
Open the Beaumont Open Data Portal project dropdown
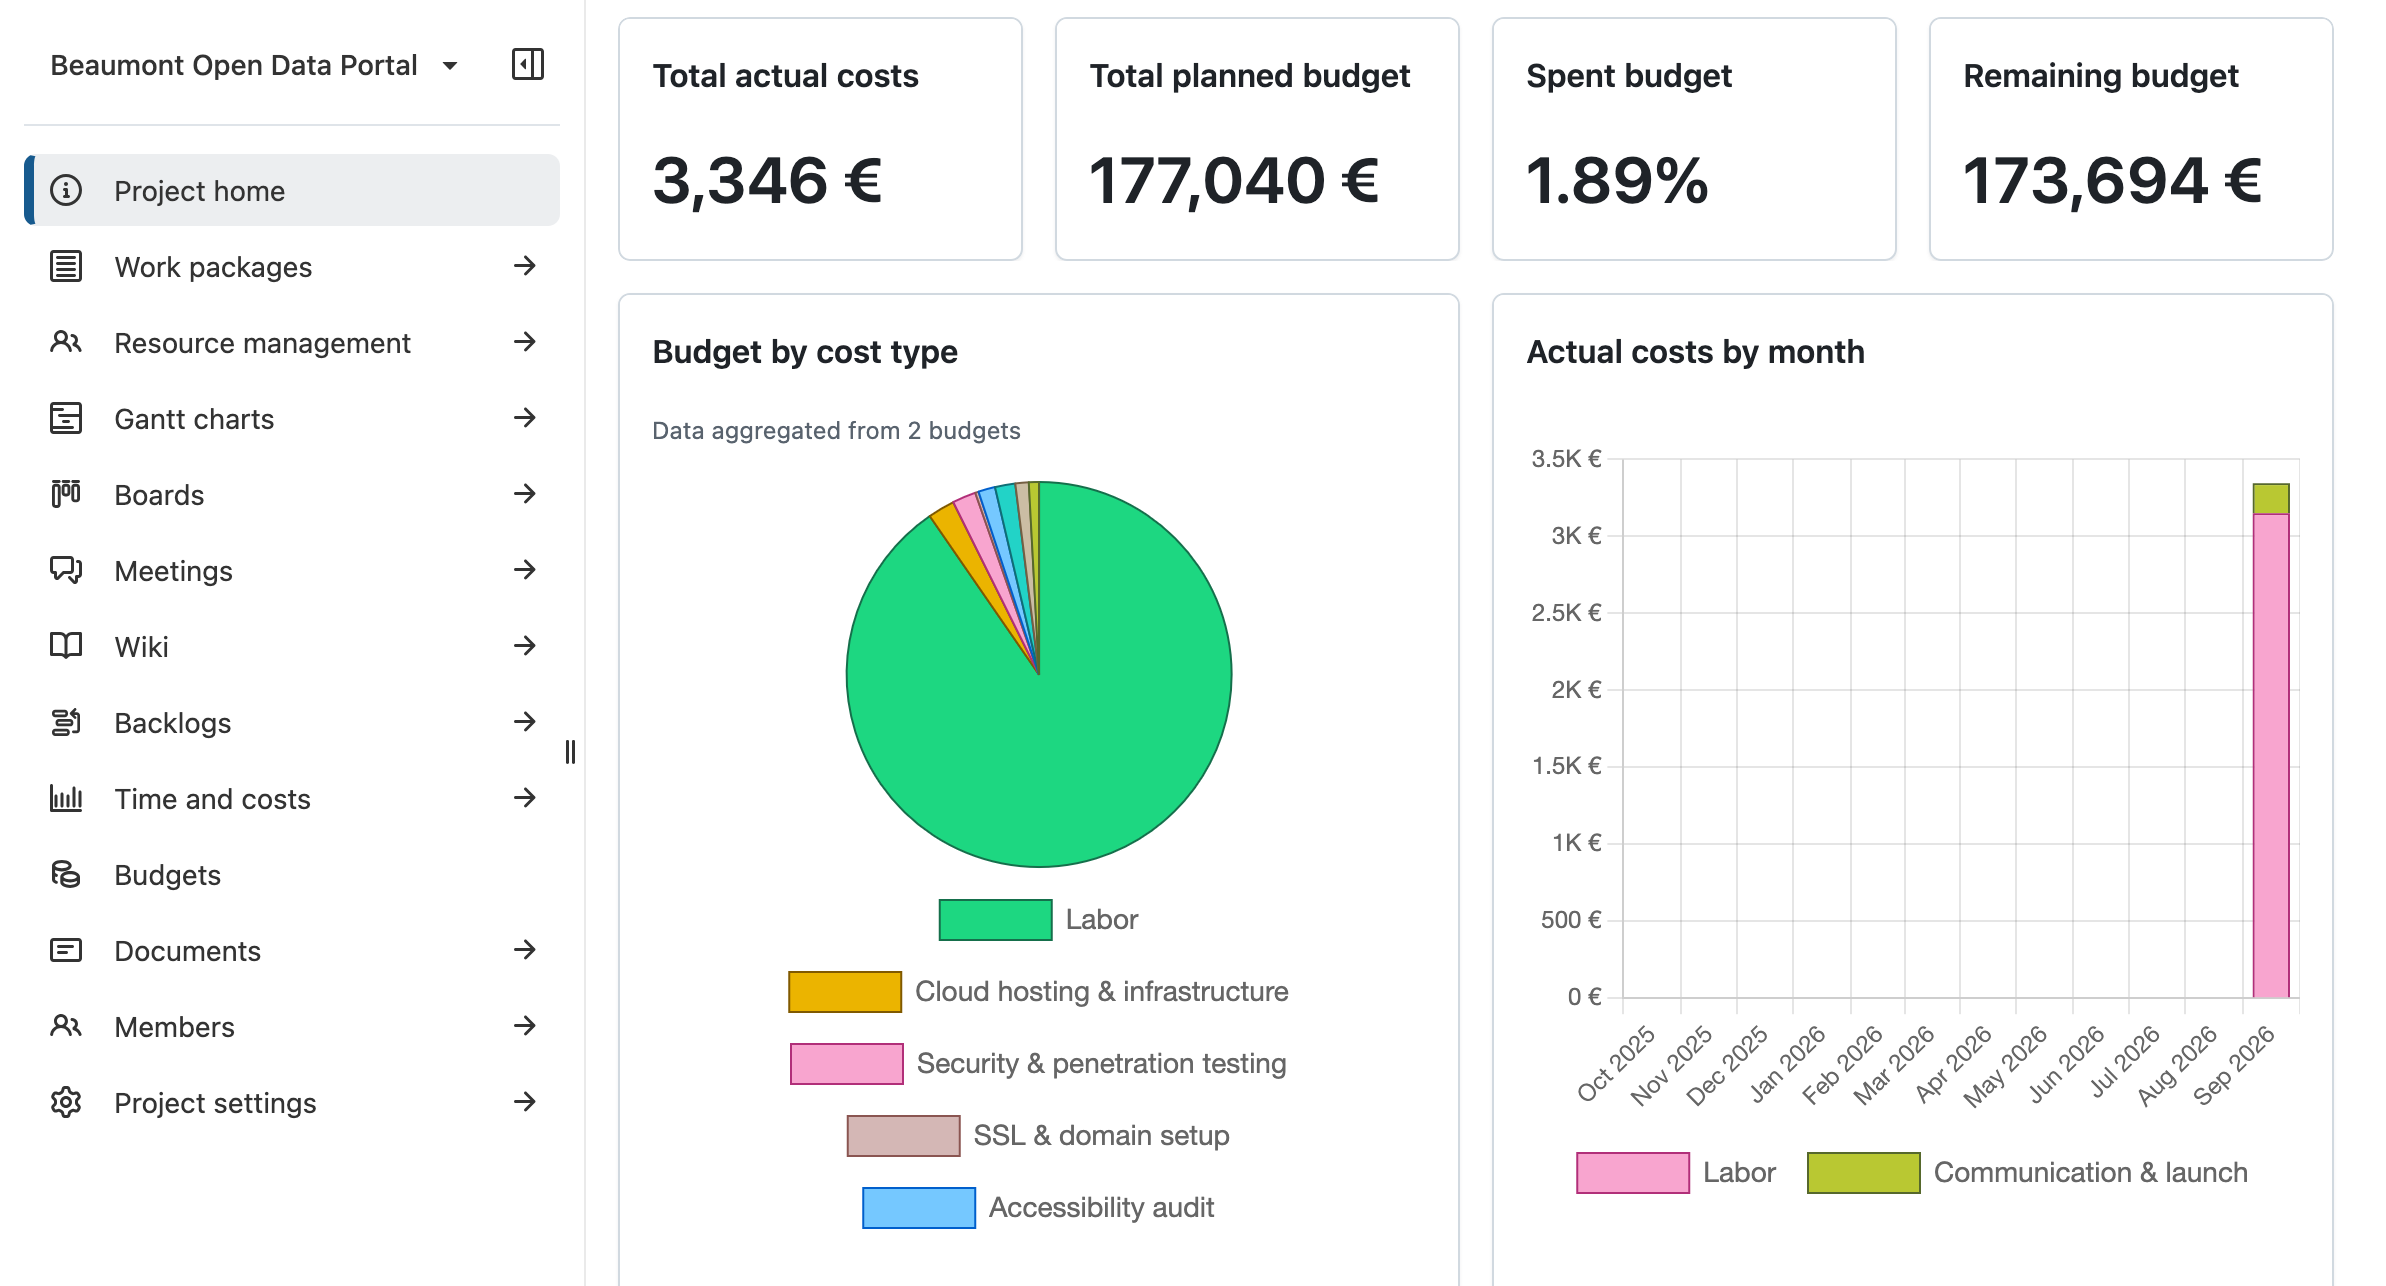[x=255, y=65]
